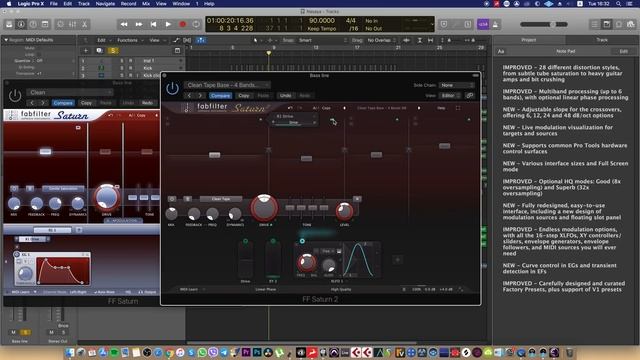Open the Scissors editors icon in control bar

coord(84,24)
